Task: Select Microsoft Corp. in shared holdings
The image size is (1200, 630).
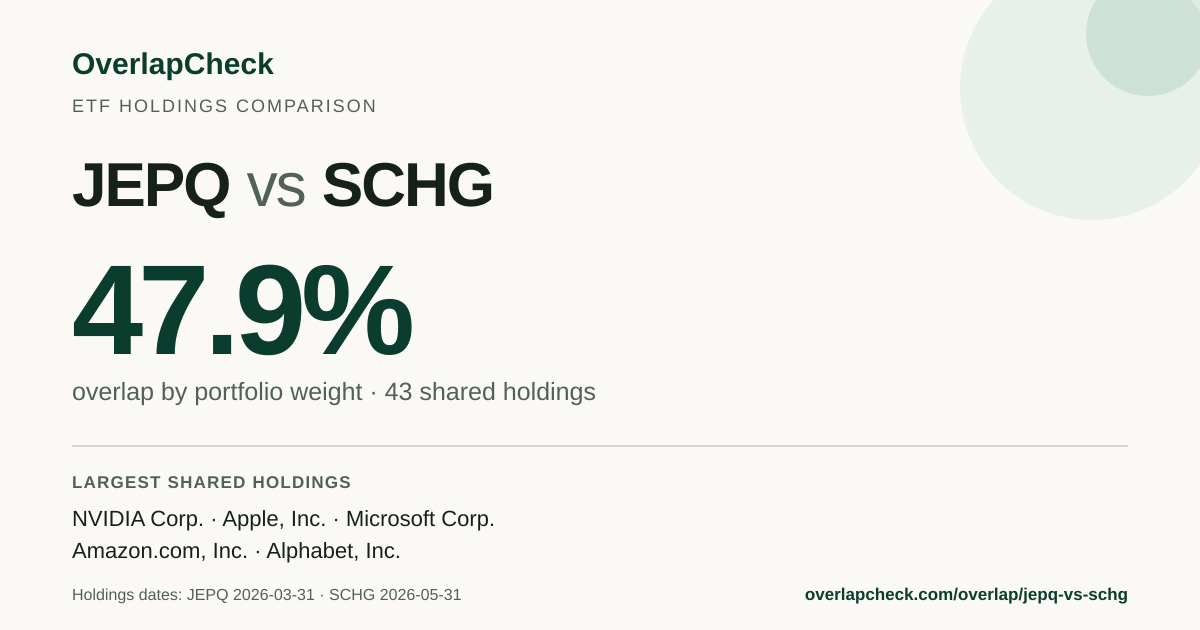Action: (x=420, y=519)
